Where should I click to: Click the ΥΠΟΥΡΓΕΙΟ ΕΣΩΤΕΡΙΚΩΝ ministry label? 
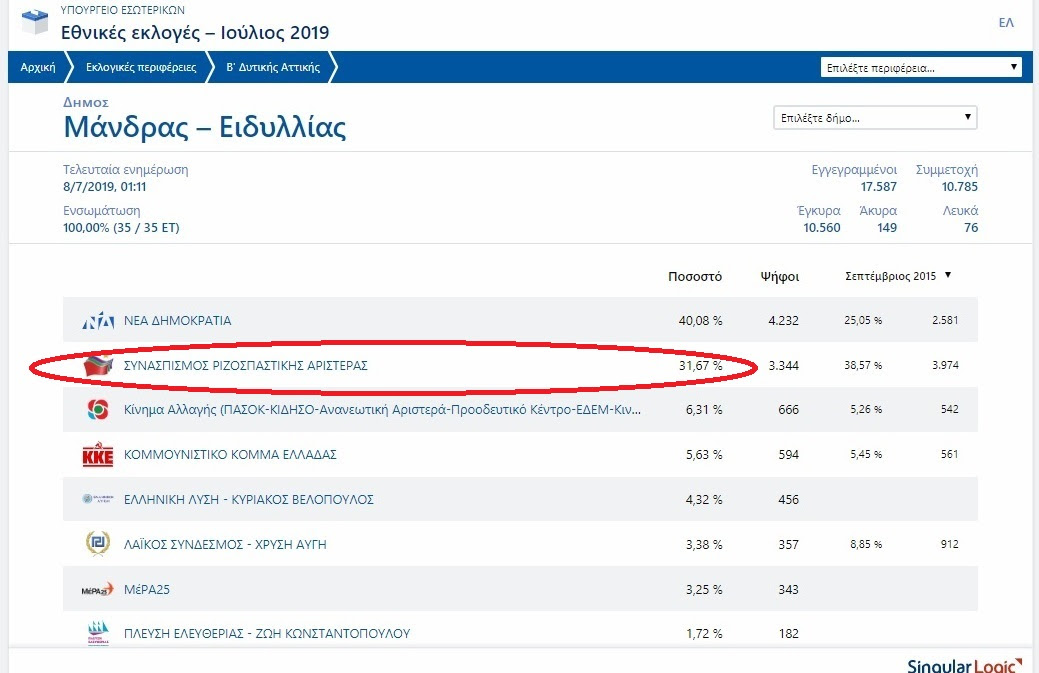click(x=123, y=10)
